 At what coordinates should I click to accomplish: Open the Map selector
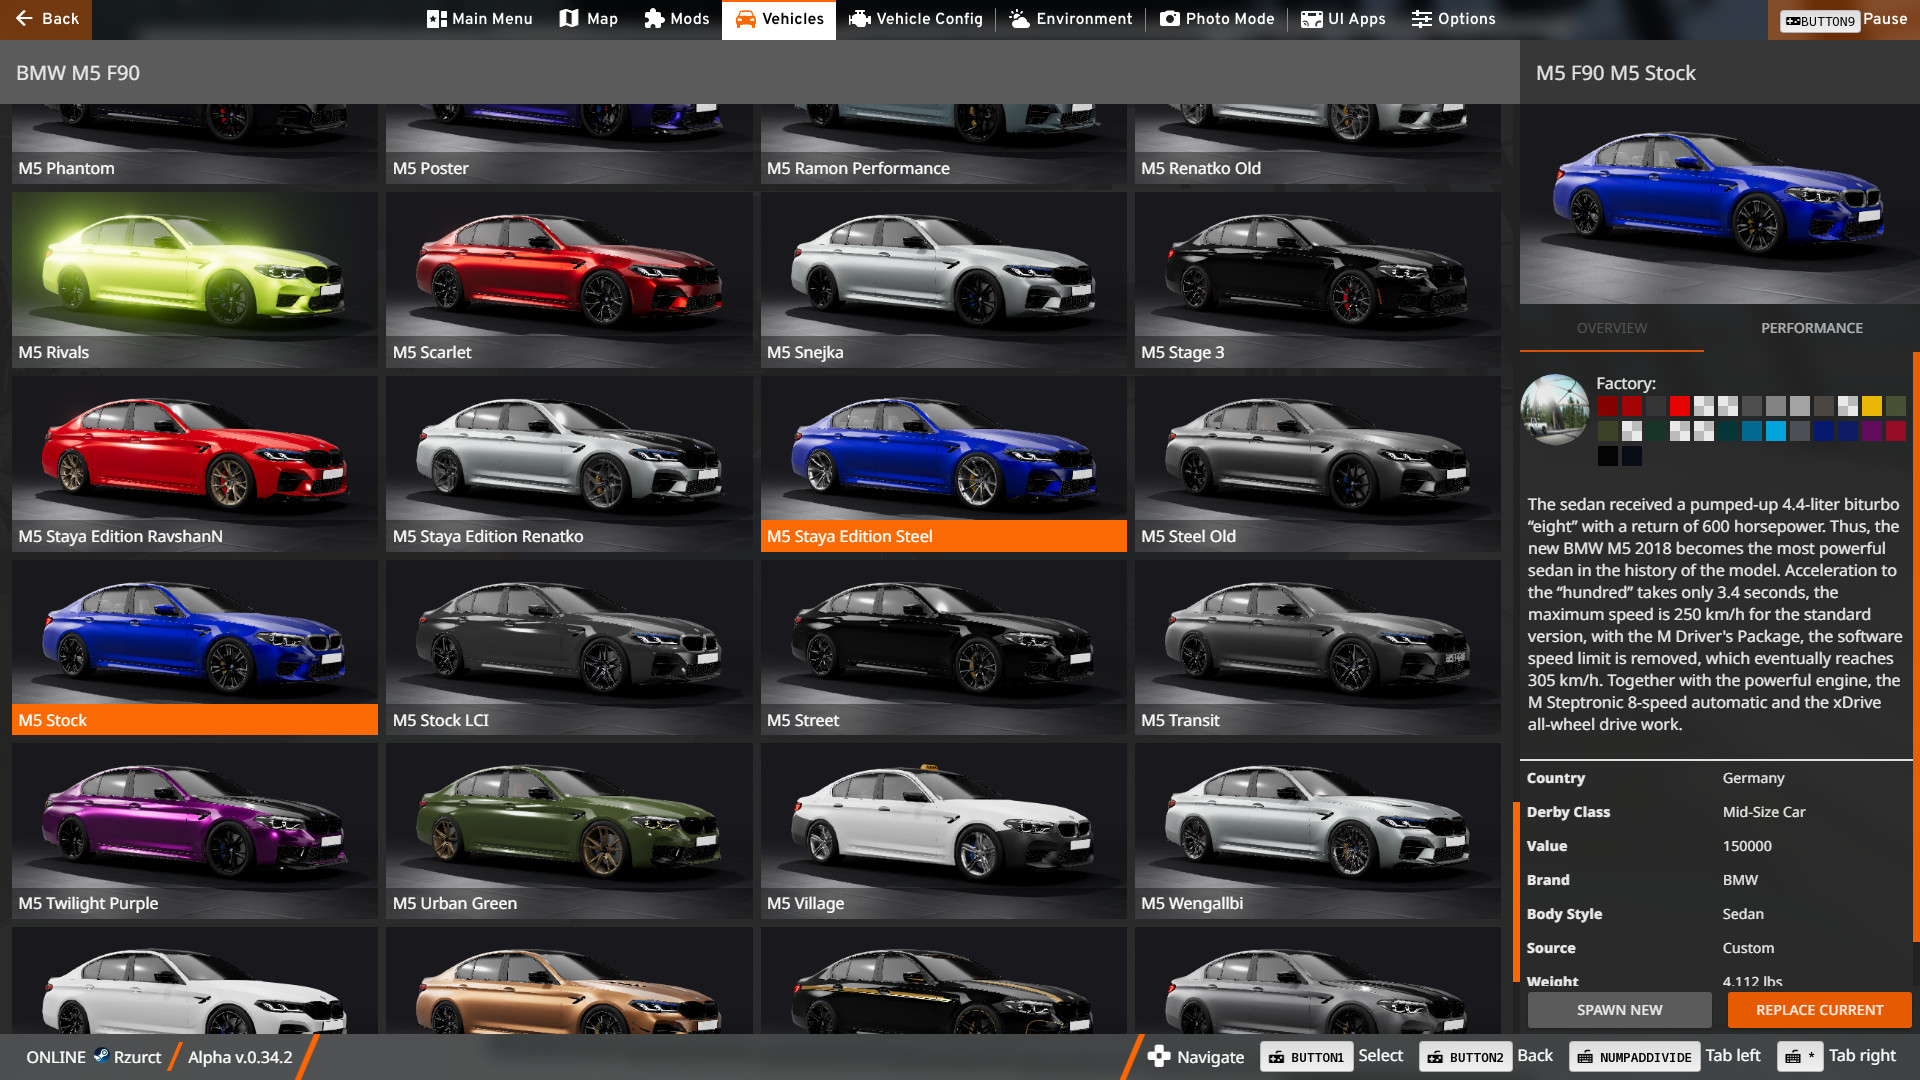tap(588, 19)
